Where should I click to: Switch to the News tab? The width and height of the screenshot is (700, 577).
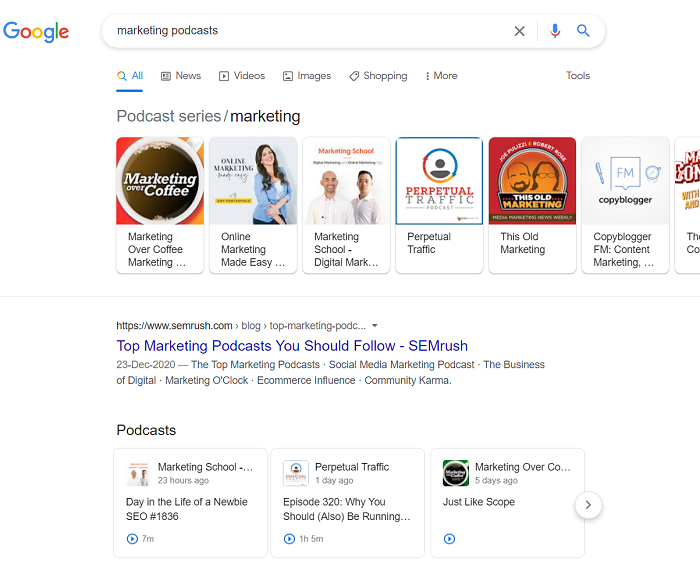click(x=181, y=76)
